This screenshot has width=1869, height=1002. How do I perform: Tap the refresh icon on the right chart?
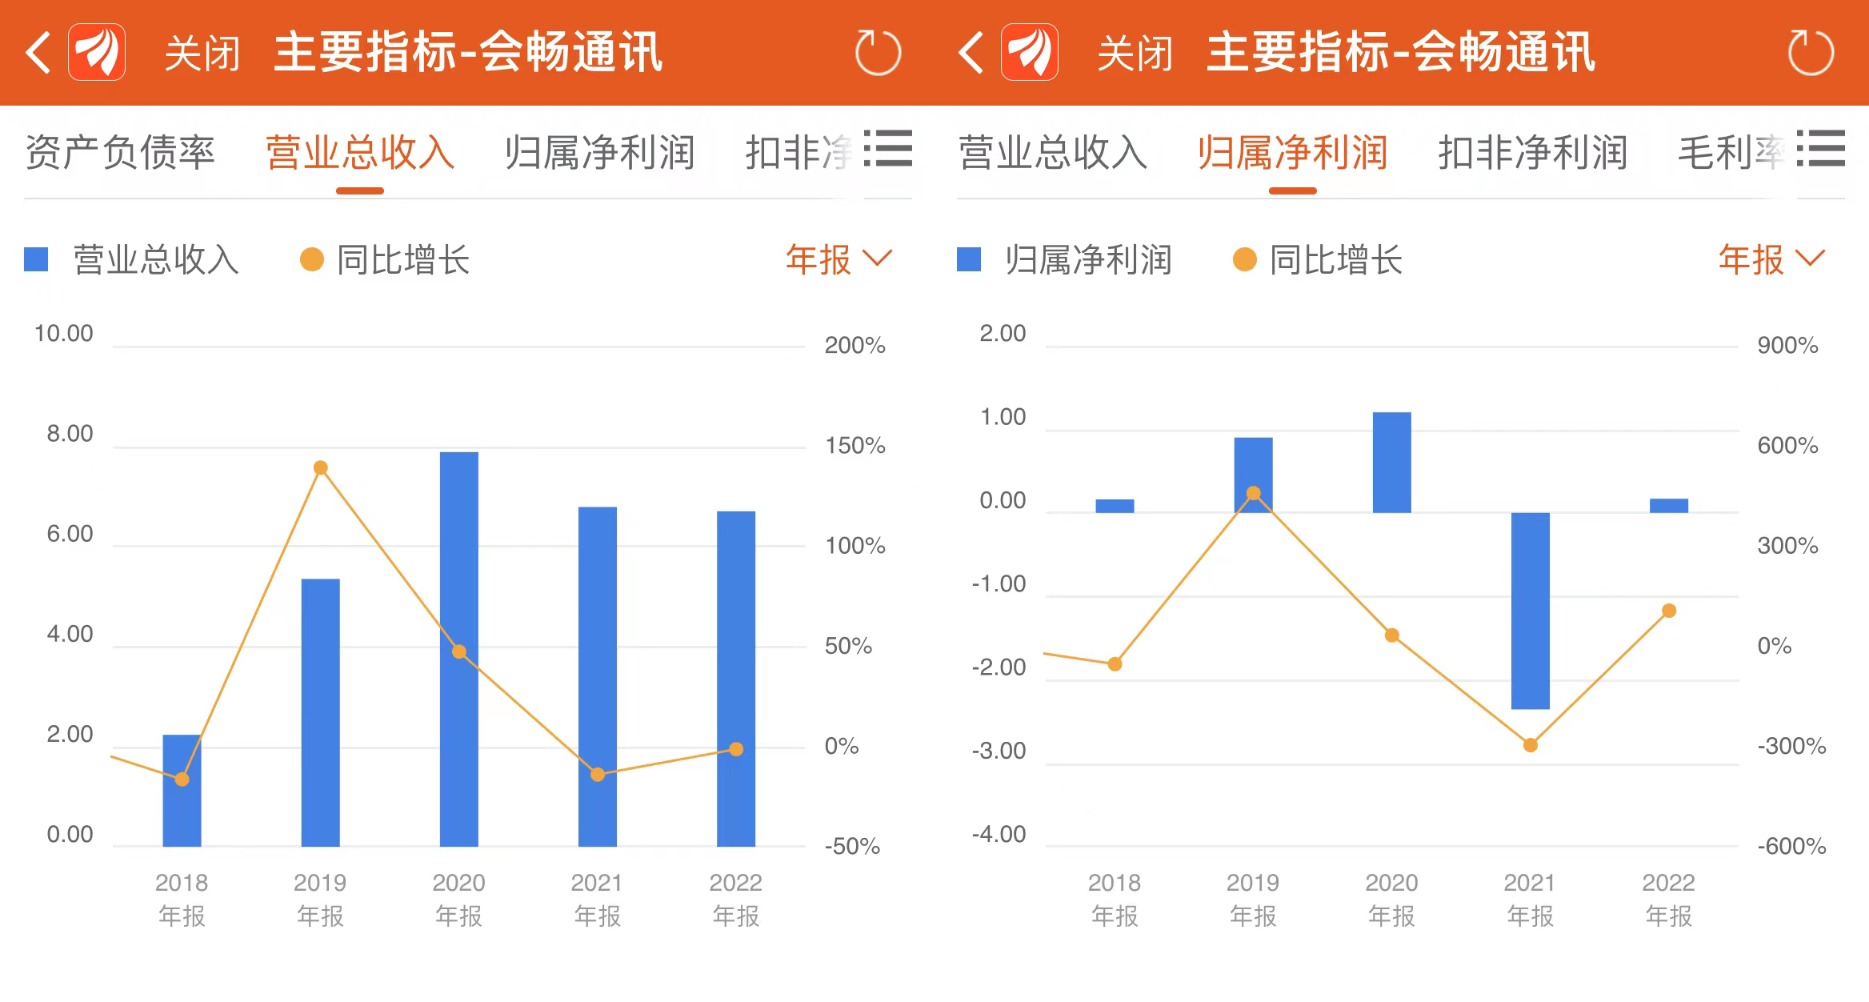point(1810,52)
